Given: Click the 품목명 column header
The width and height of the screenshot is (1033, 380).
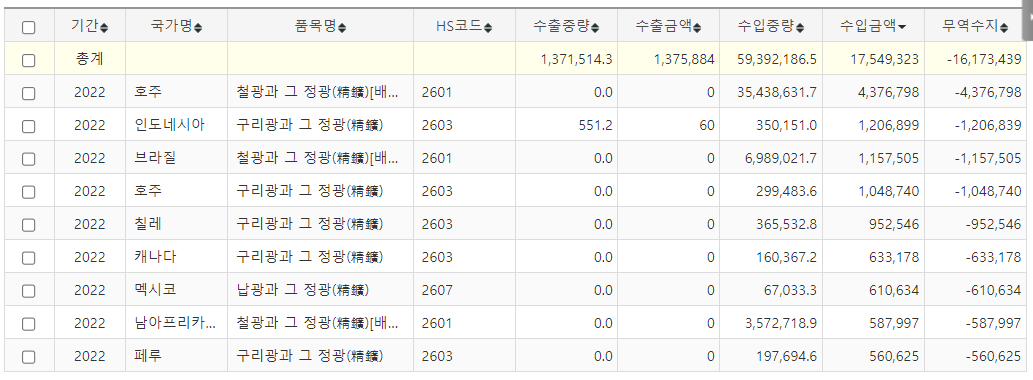Looking at the screenshot, I should click(x=320, y=26).
